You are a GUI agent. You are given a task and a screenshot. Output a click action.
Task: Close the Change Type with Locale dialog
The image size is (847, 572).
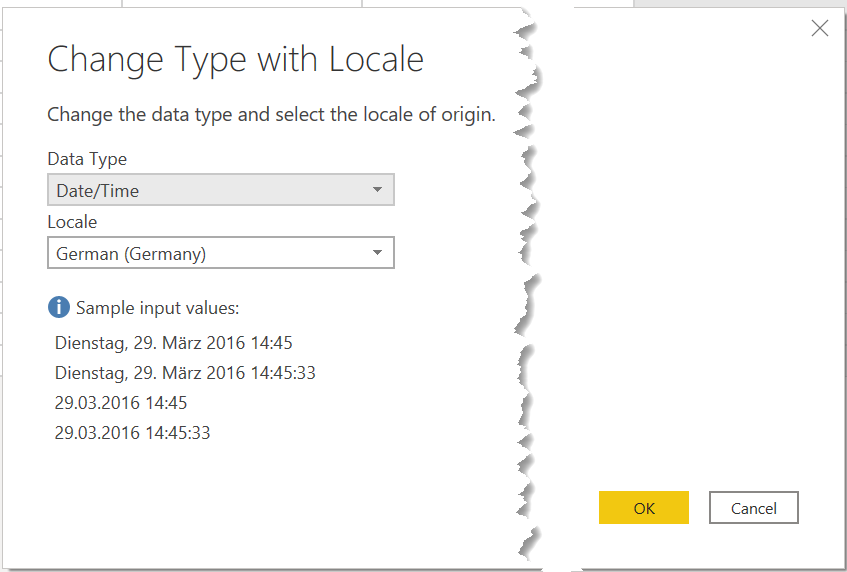click(x=819, y=28)
